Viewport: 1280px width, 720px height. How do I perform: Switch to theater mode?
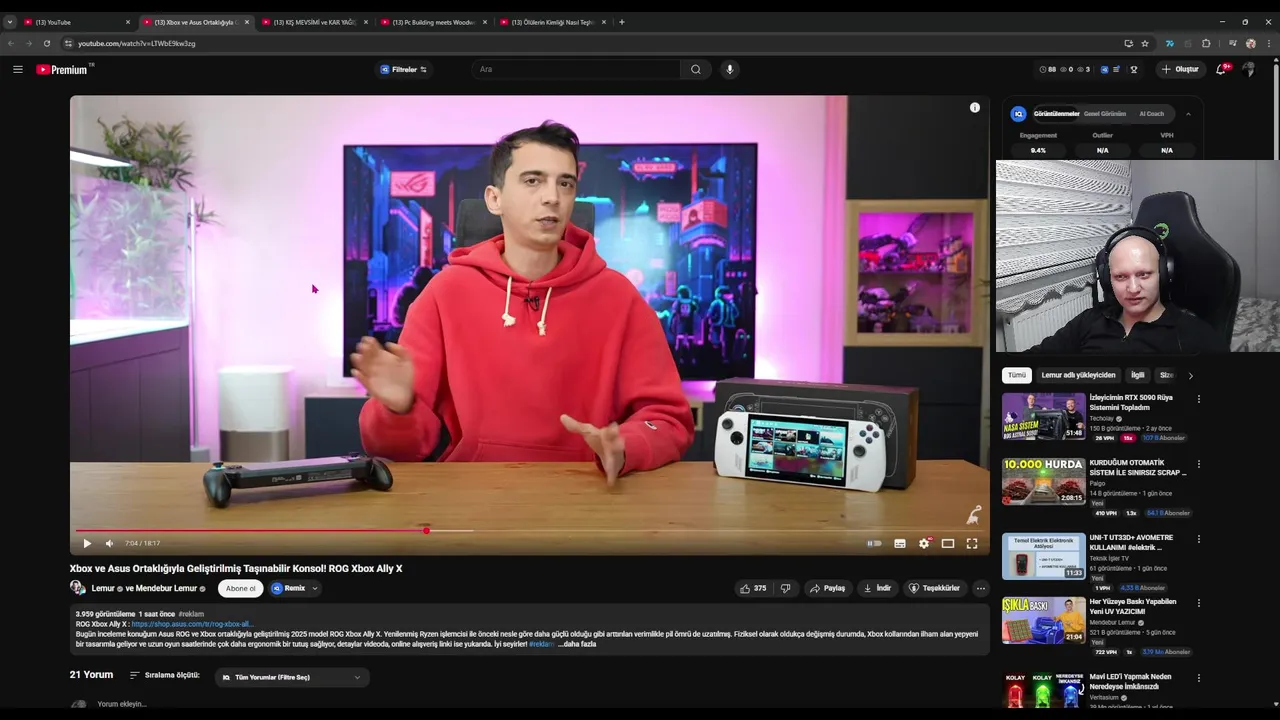click(948, 543)
